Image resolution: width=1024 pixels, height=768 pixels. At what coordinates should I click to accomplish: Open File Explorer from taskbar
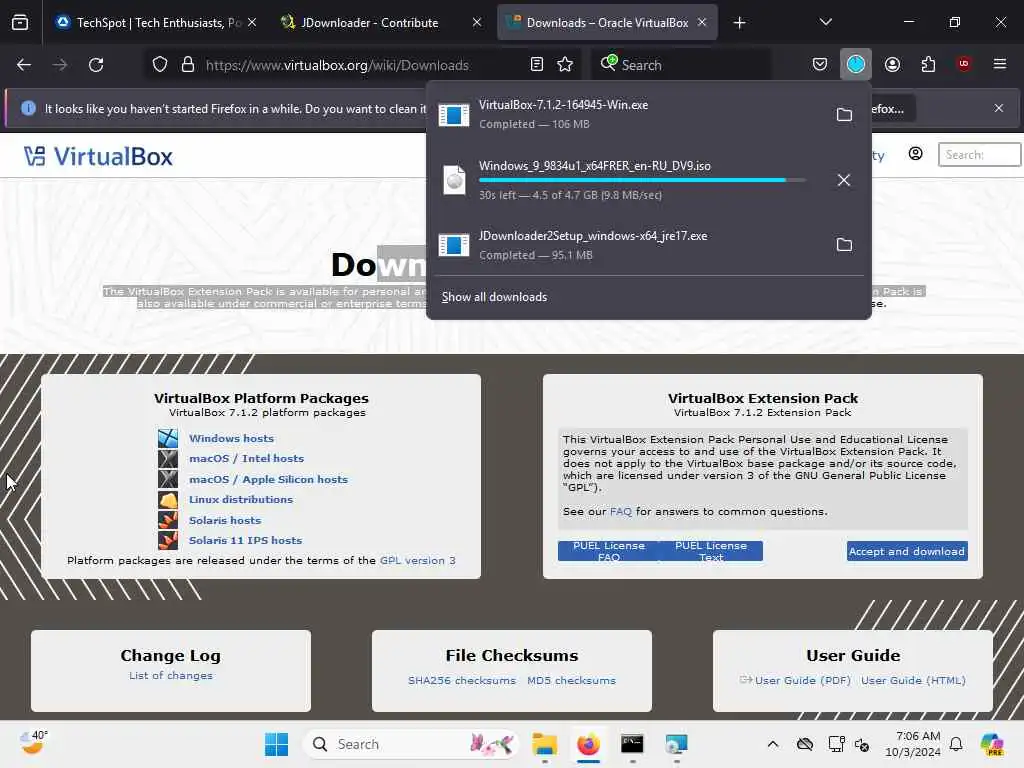tap(545, 744)
